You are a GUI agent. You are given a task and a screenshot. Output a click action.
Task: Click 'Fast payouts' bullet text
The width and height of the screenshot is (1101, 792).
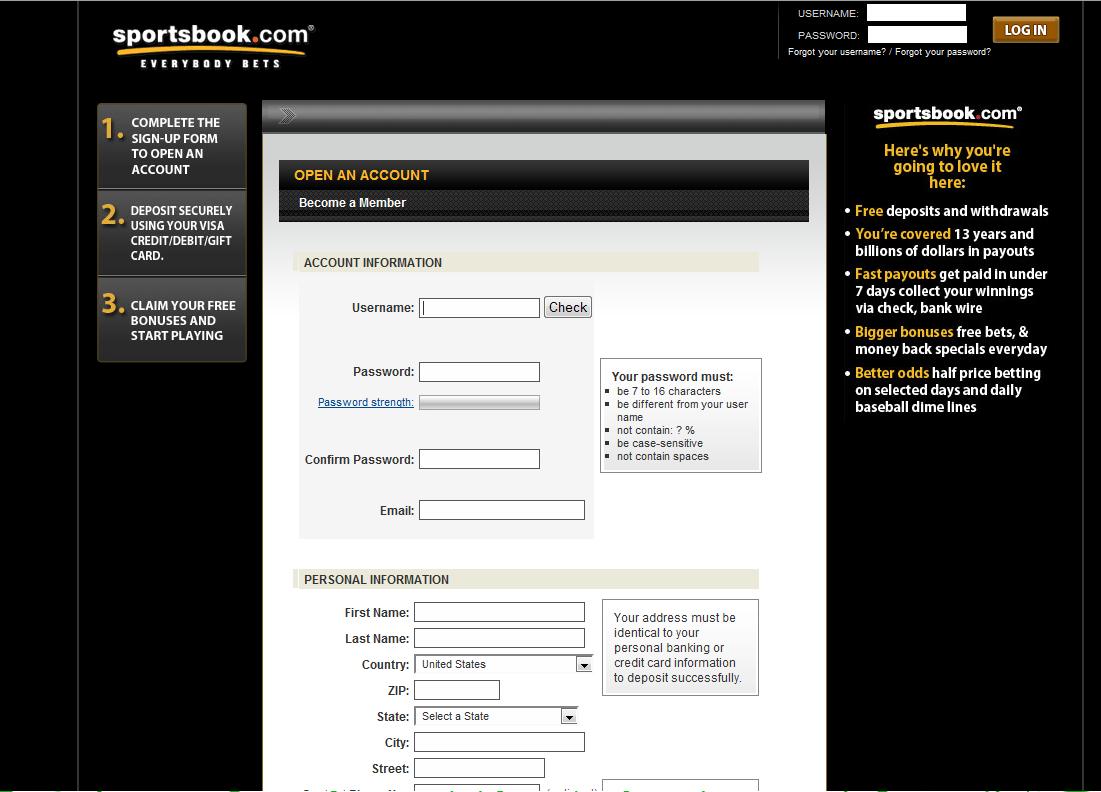951,291
